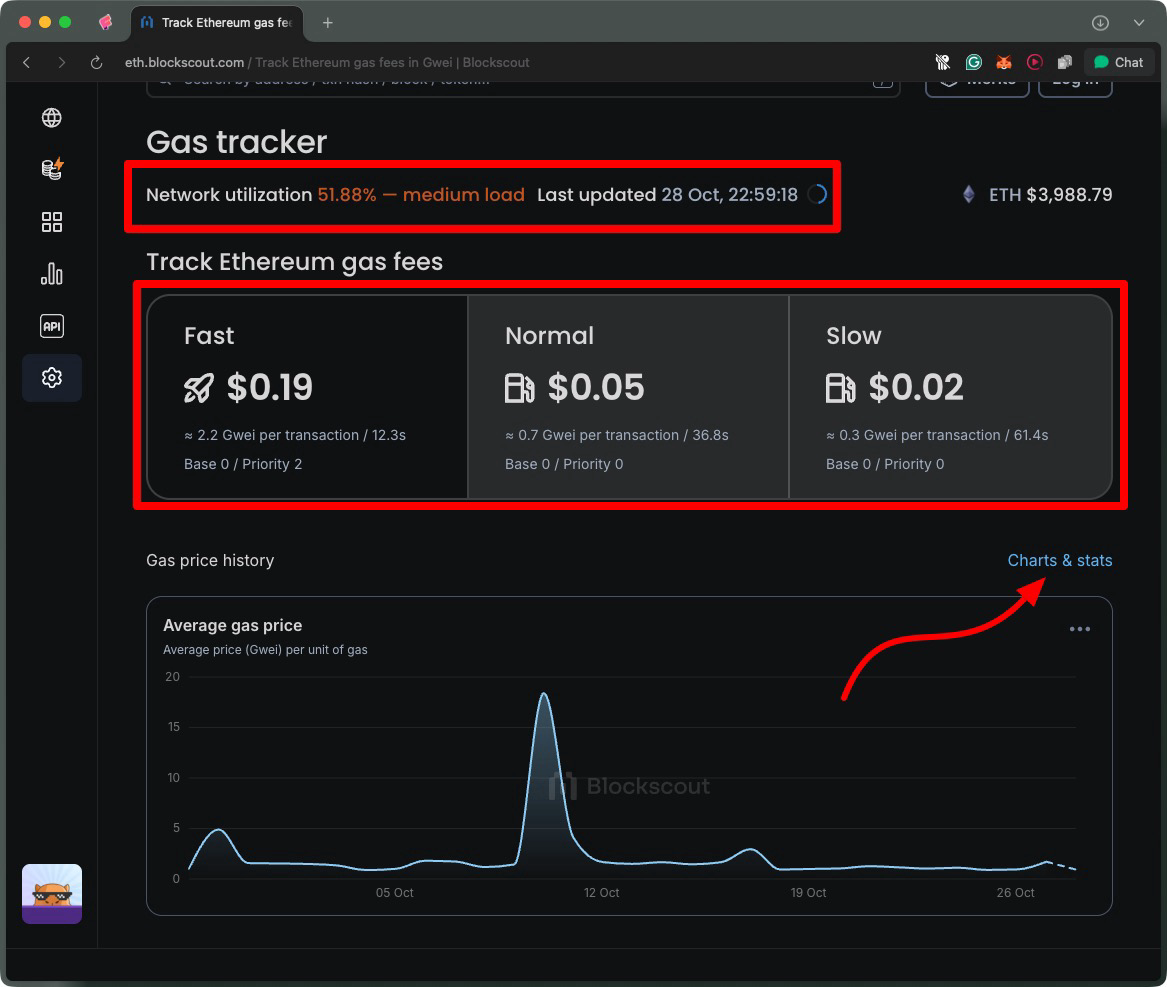Image resolution: width=1167 pixels, height=987 pixels.
Task: Select the globe network icon in sidebar
Action: pyautogui.click(x=52, y=117)
